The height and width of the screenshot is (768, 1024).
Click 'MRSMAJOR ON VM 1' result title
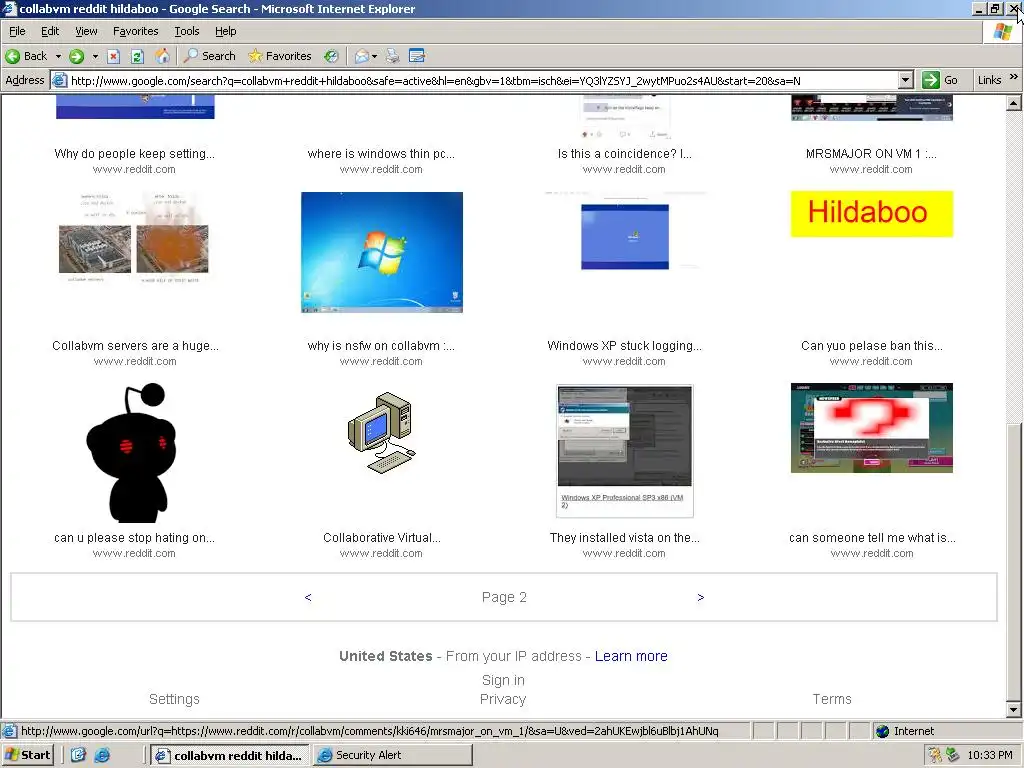pyautogui.click(x=871, y=153)
